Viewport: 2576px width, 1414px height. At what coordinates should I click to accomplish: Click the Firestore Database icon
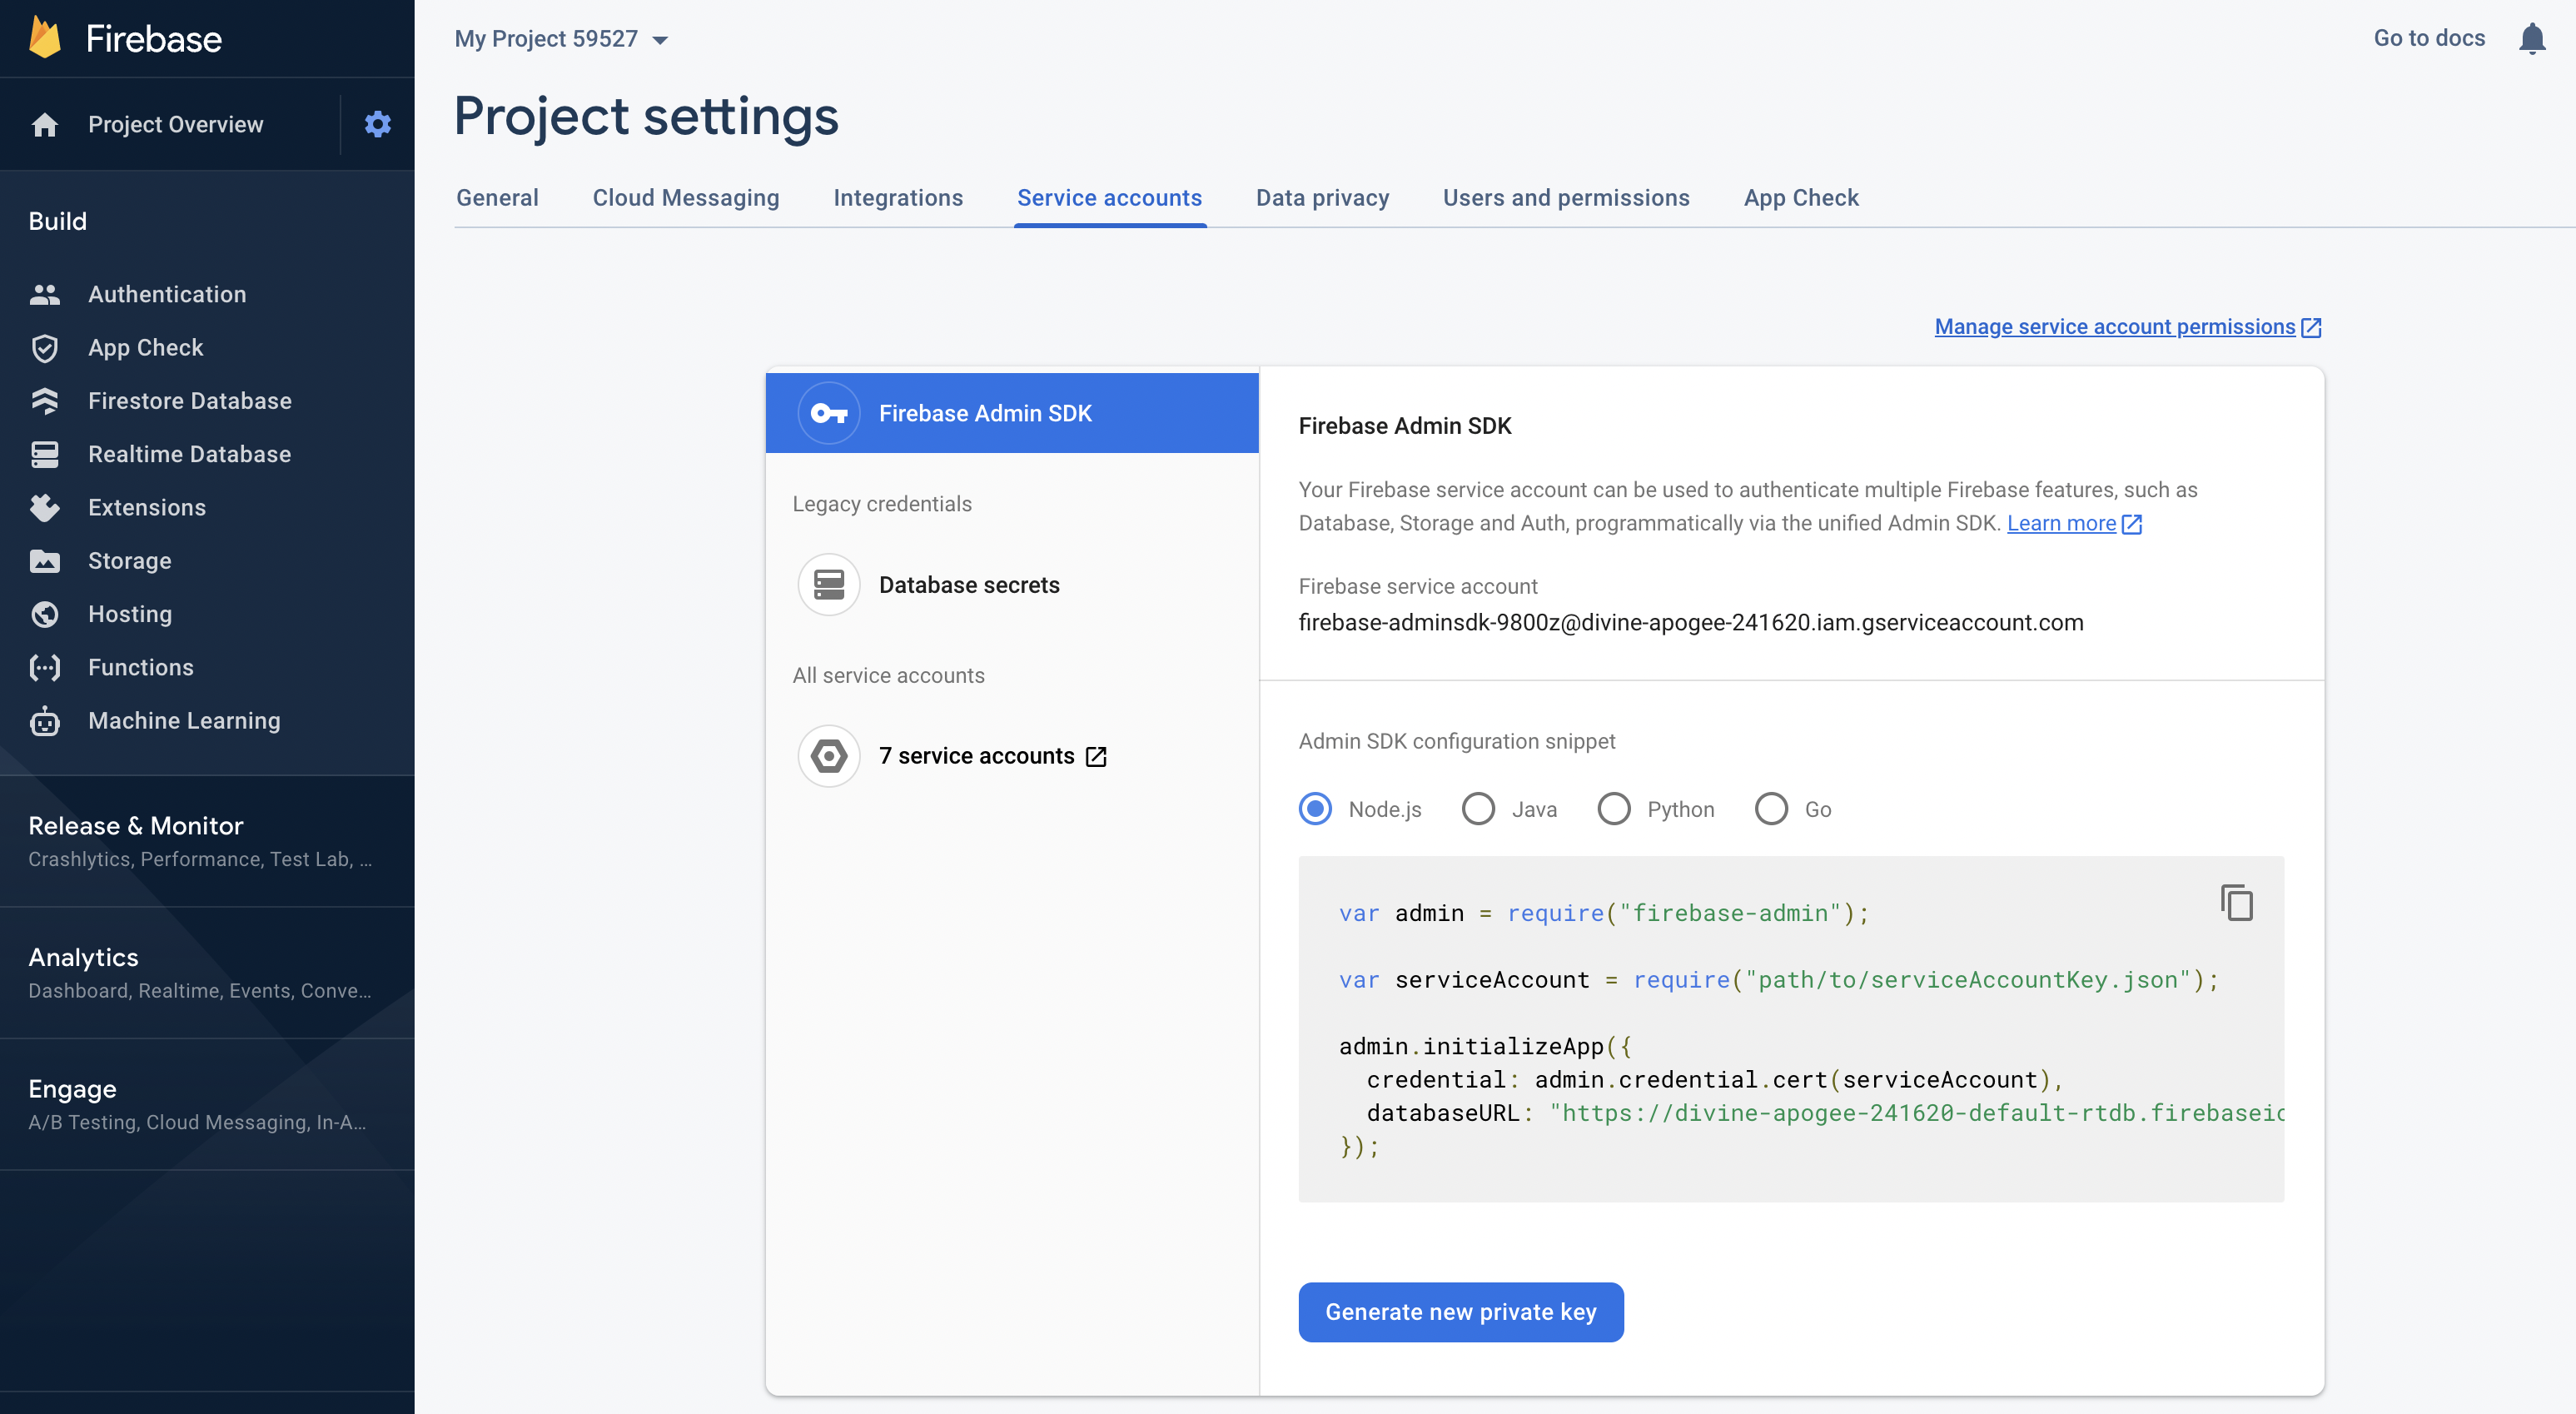(44, 401)
